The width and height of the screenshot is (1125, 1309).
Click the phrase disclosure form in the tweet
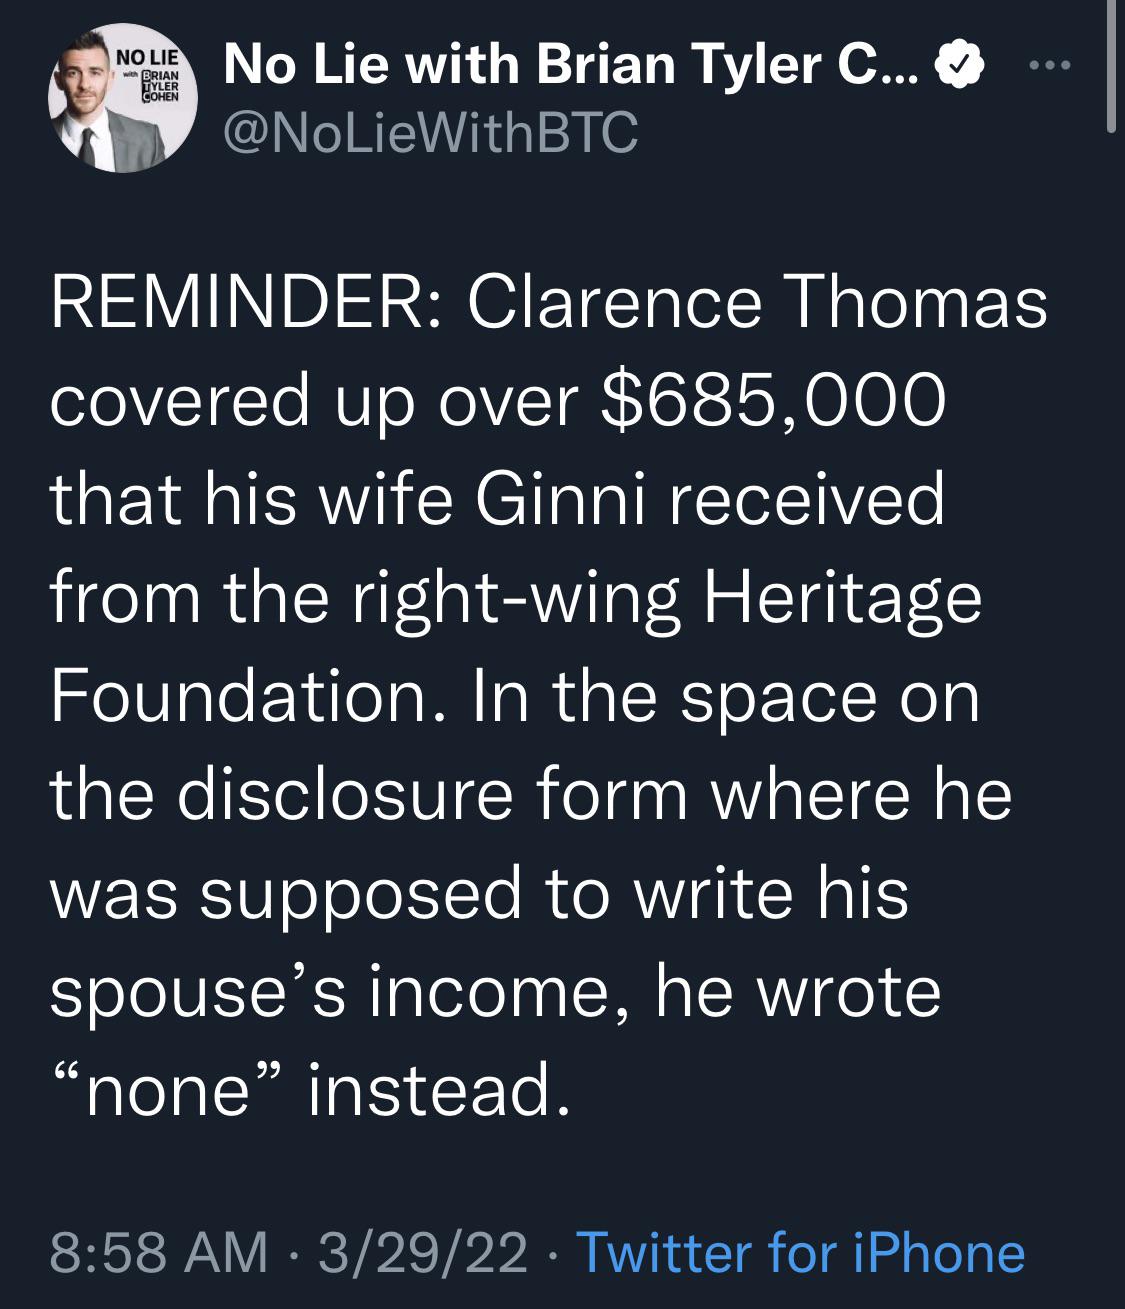[438, 796]
